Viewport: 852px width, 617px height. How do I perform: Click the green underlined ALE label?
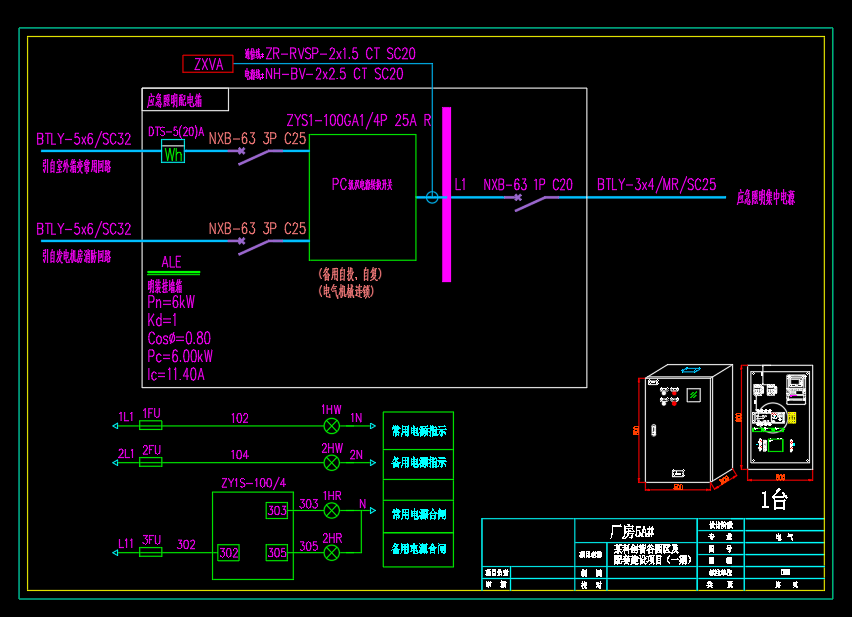coord(172,262)
